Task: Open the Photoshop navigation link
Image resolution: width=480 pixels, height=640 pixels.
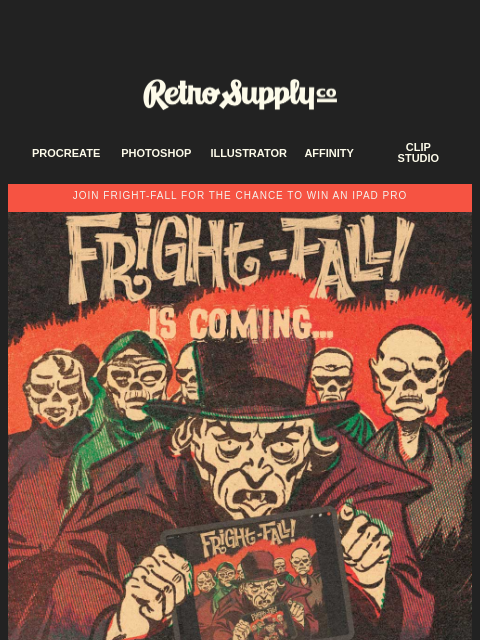Action: point(156,153)
